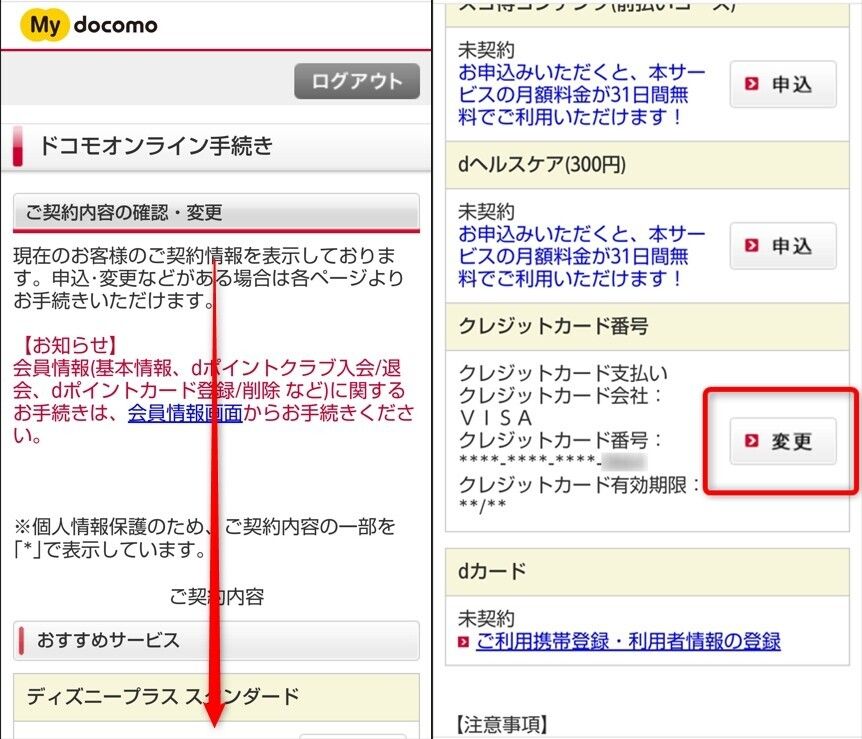Click the ディズニープラス スタンダード row
The width and height of the screenshot is (862, 739).
click(x=216, y=697)
